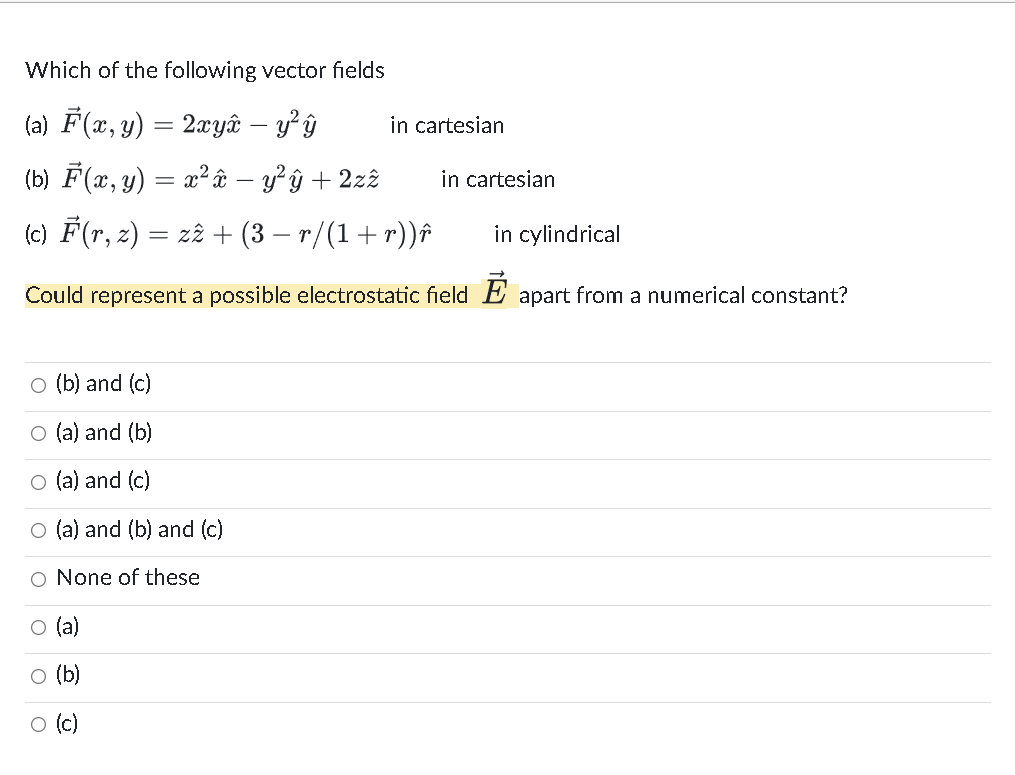Select answer choice "(c)"

38,724
